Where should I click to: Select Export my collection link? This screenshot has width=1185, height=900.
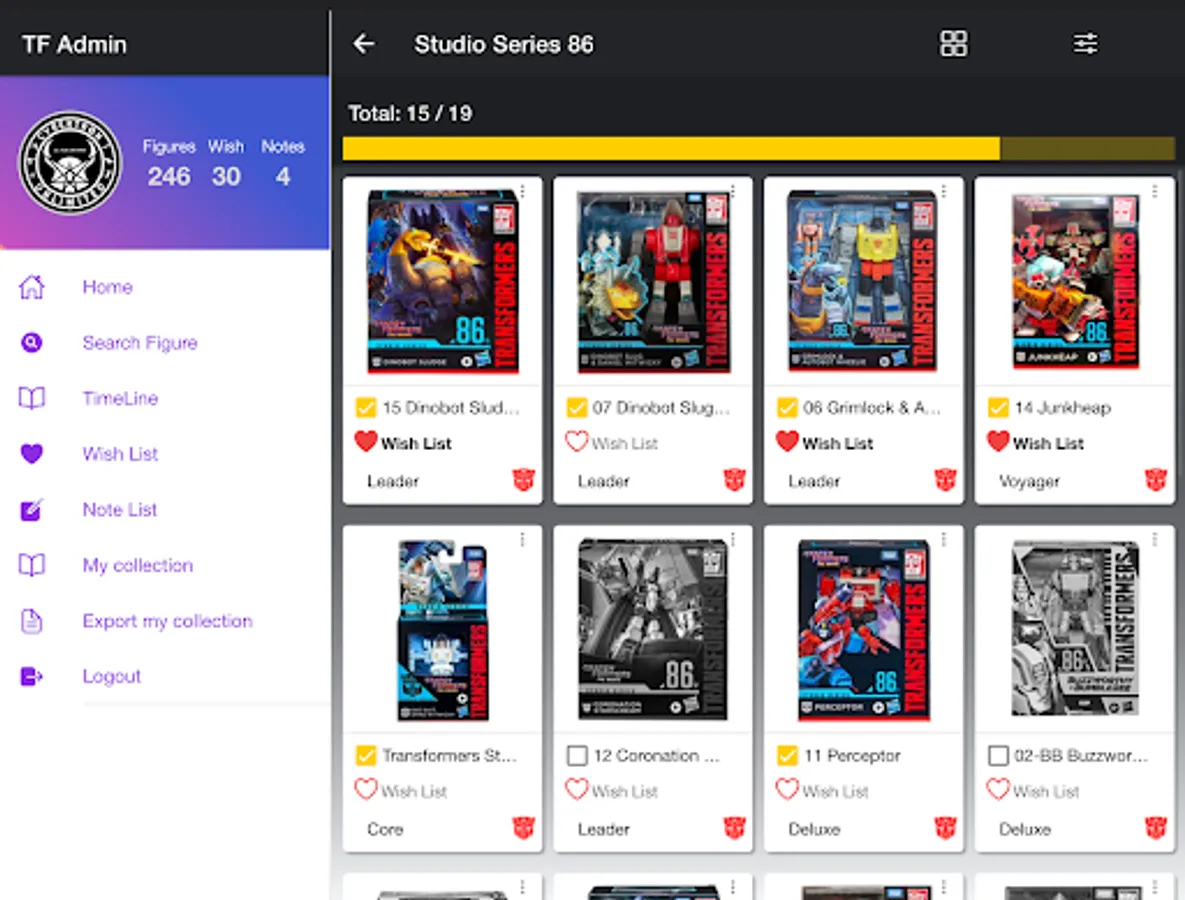(167, 621)
